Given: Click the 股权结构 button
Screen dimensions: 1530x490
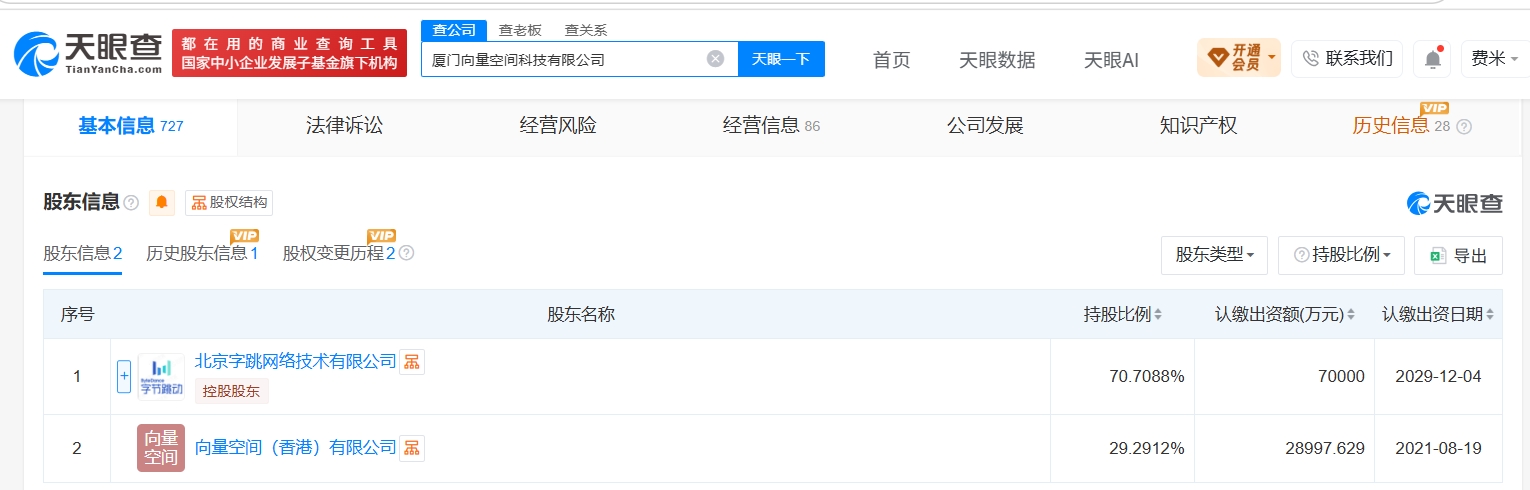Looking at the screenshot, I should (x=229, y=203).
